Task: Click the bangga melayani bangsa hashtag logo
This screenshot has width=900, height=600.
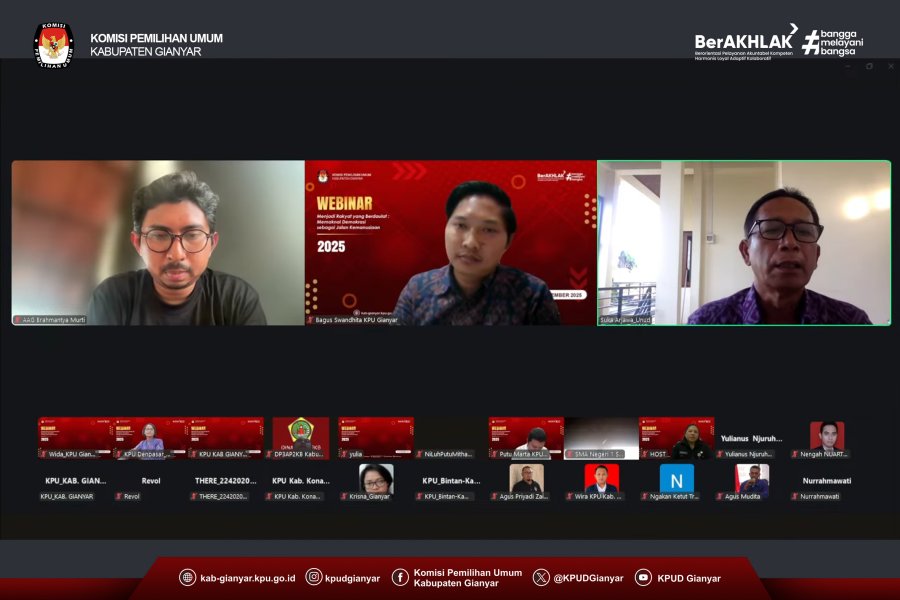Action: 832,42
